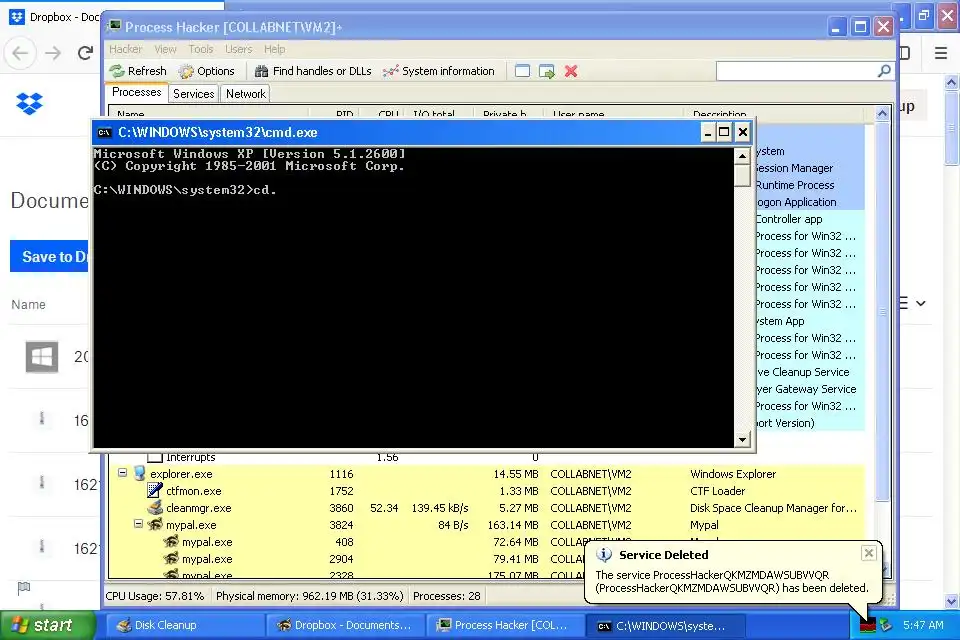Open the Help menu
This screenshot has height=640, width=960.
[274, 49]
